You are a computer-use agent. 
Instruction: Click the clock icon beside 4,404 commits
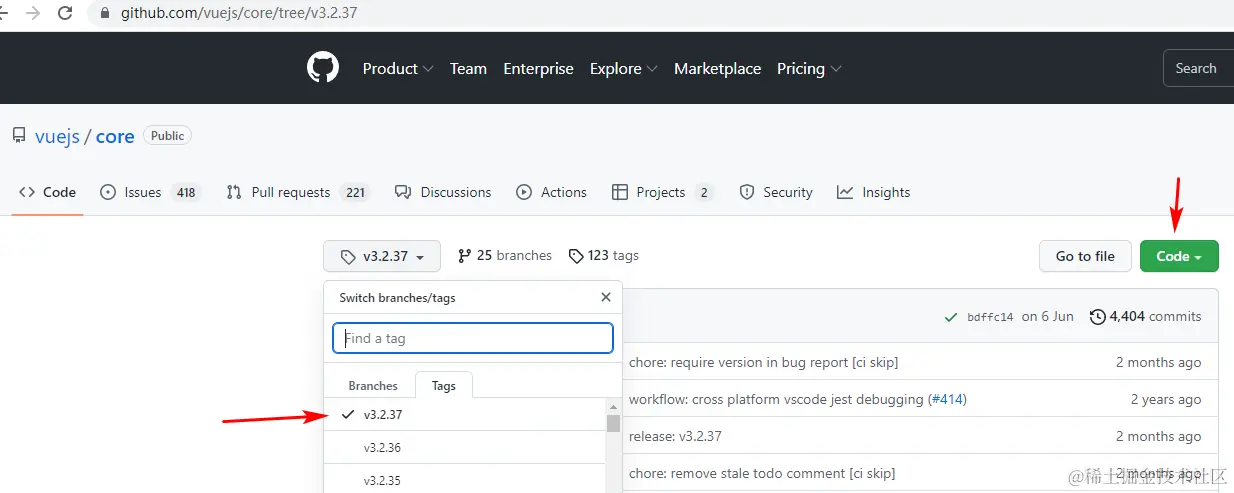(x=1098, y=317)
